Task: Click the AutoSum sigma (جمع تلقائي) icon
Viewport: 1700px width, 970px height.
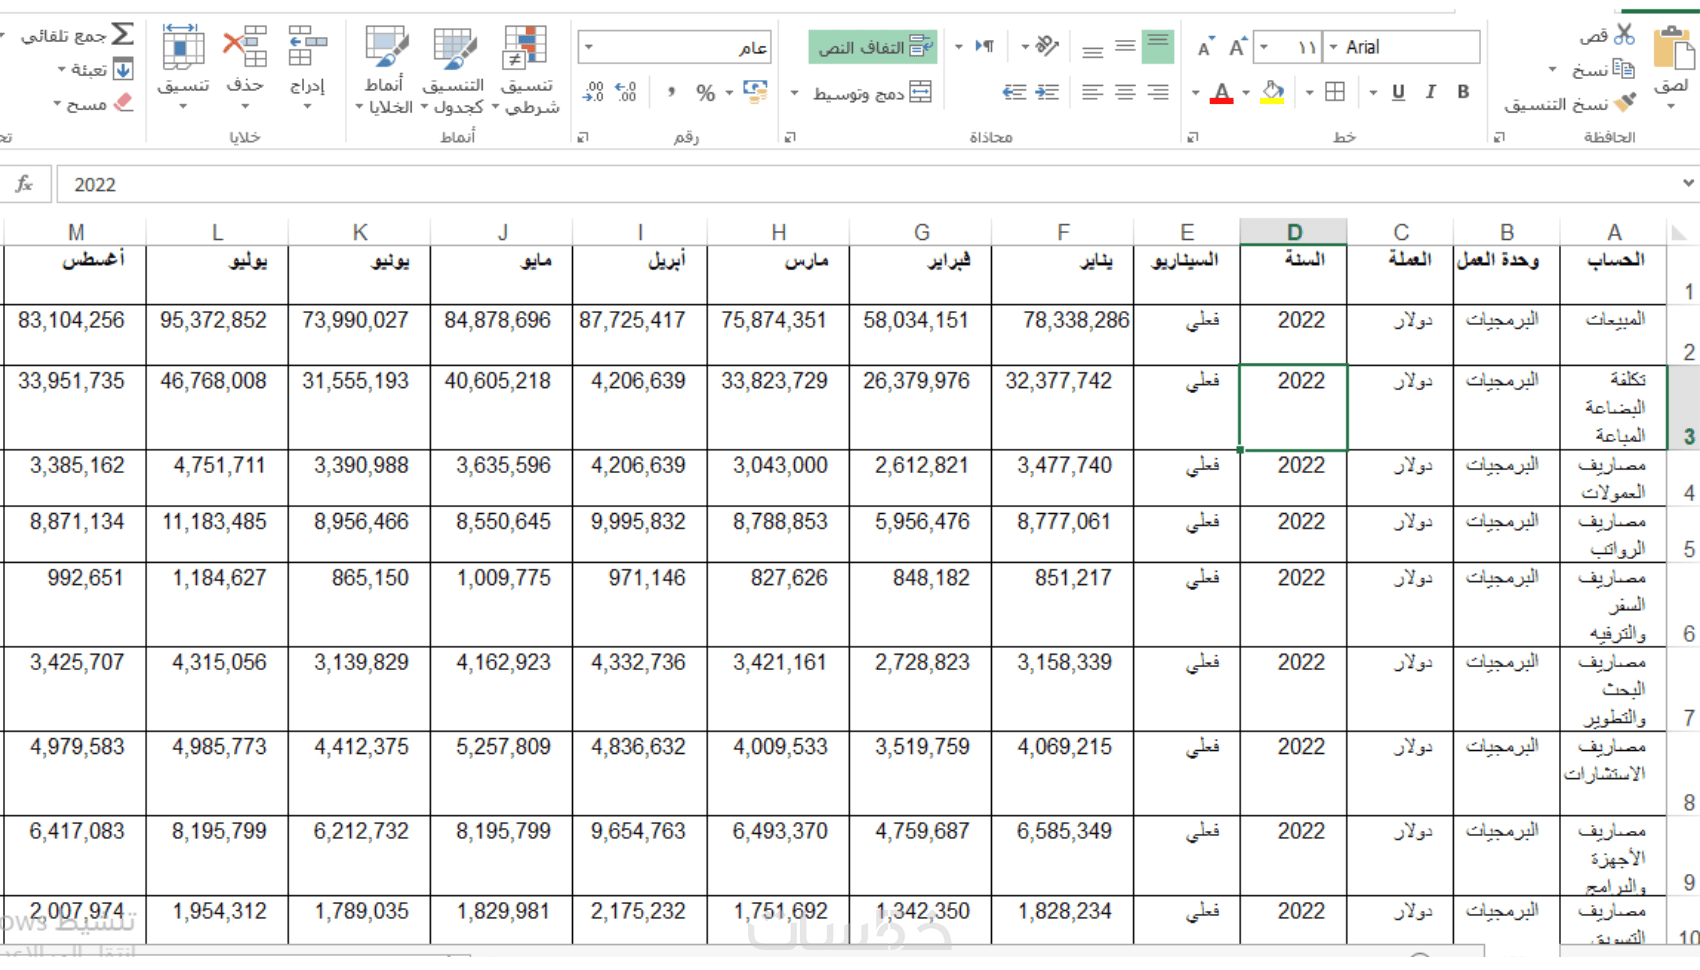Action: point(123,35)
